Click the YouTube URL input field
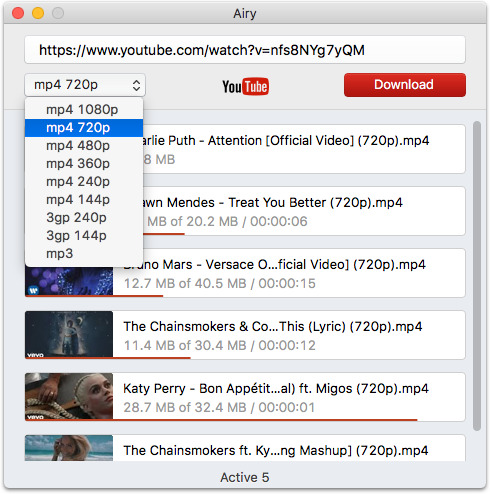The height and width of the screenshot is (494, 490). (245, 50)
